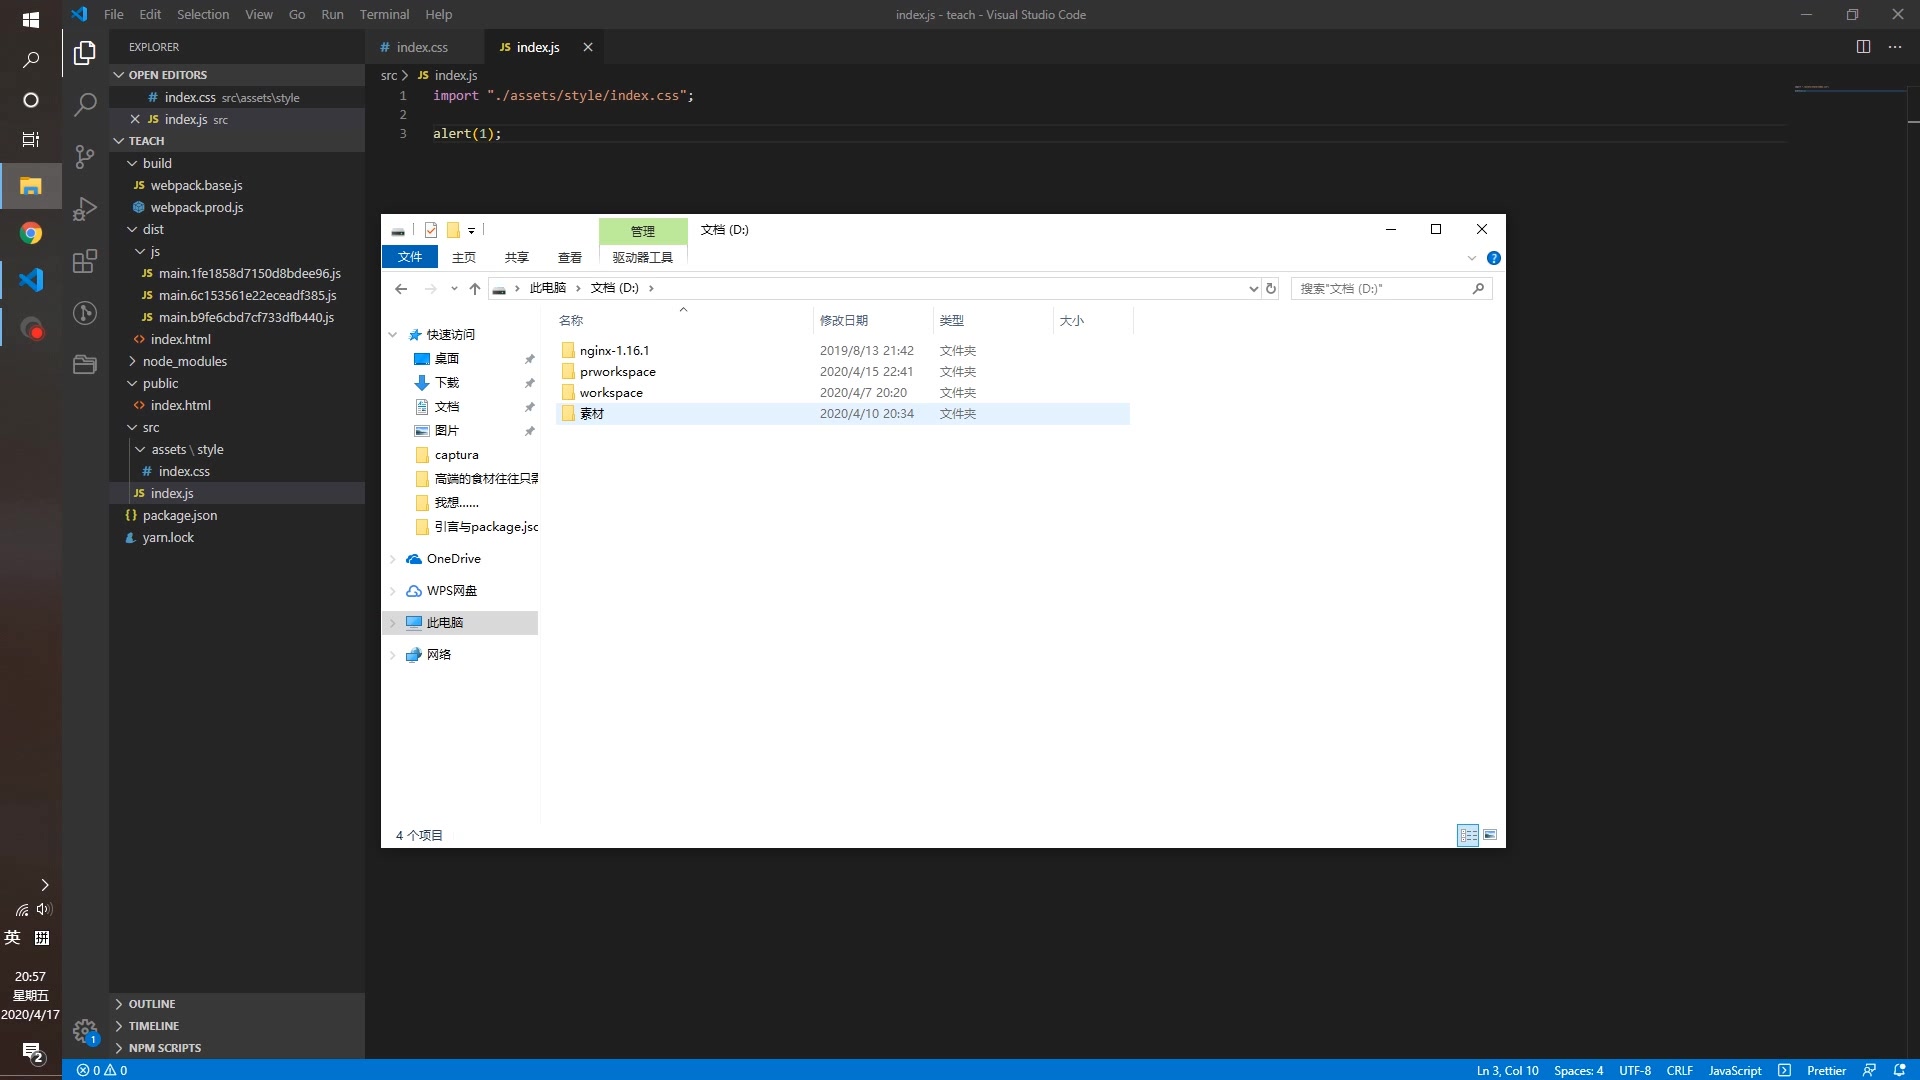Click Ln 3, Col 10 cursor position
1920x1080 pixels.
[x=1508, y=1070]
